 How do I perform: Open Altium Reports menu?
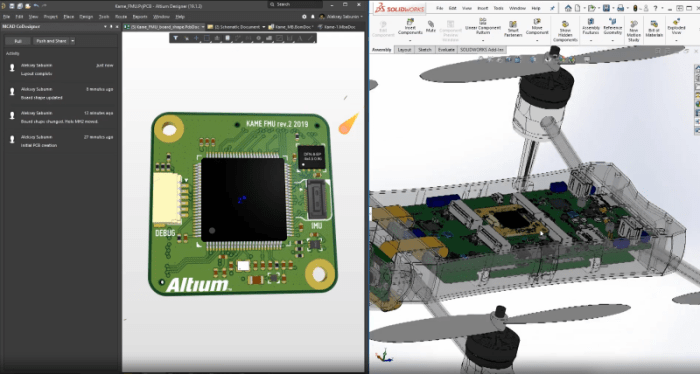(x=140, y=17)
